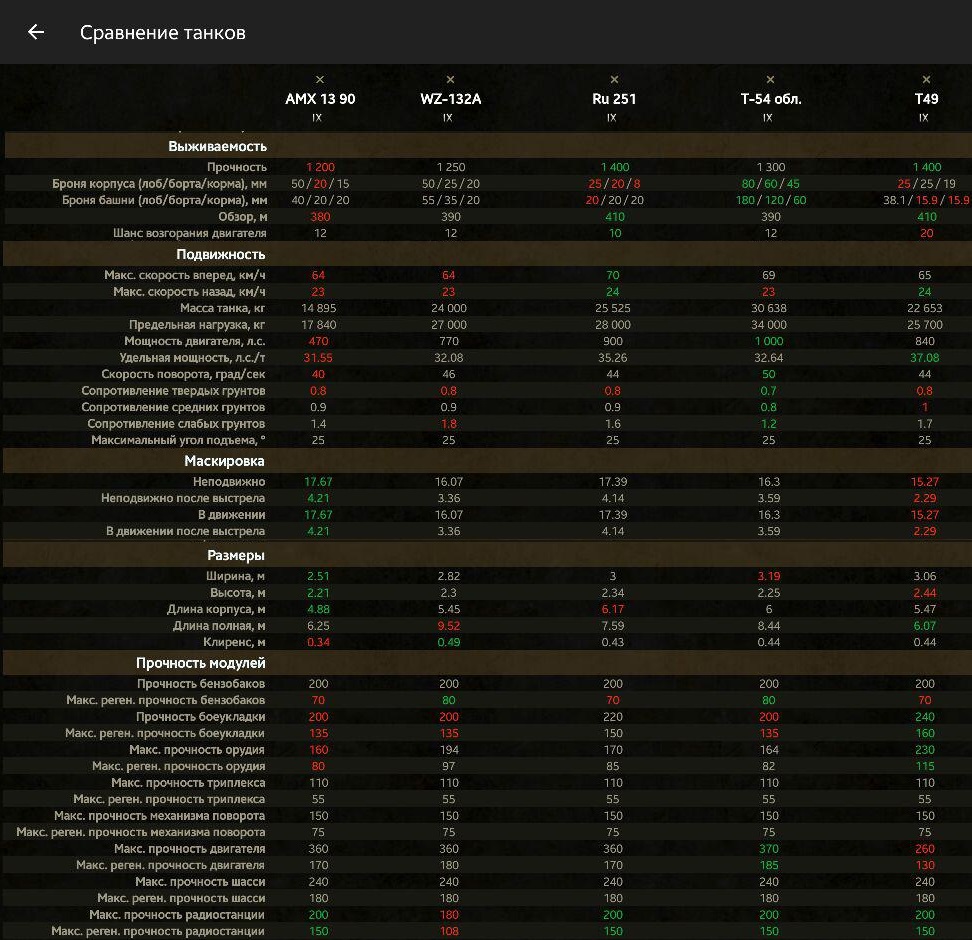Screen dimensions: 972x940
Task: Click Макс. прочность радиостанции label
Action: pyautogui.click(x=177, y=915)
